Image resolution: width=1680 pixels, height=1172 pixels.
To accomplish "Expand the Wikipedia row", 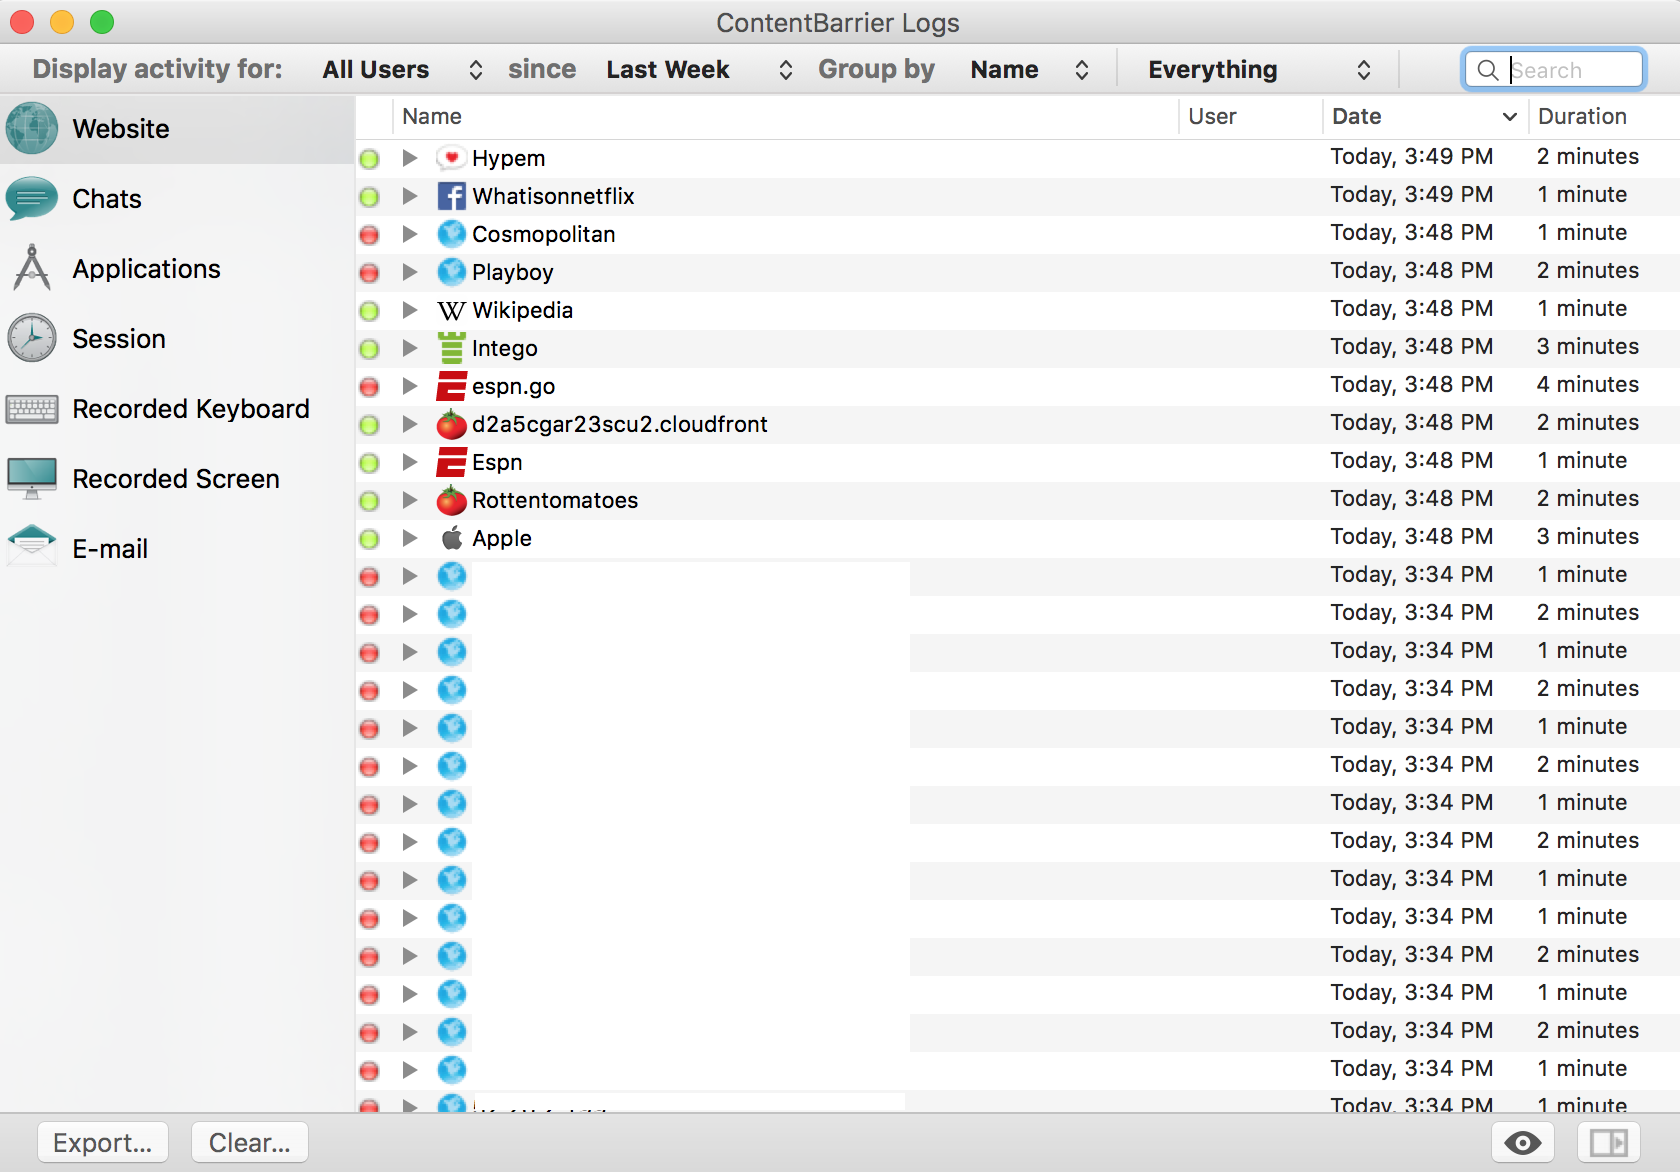I will coord(410,310).
